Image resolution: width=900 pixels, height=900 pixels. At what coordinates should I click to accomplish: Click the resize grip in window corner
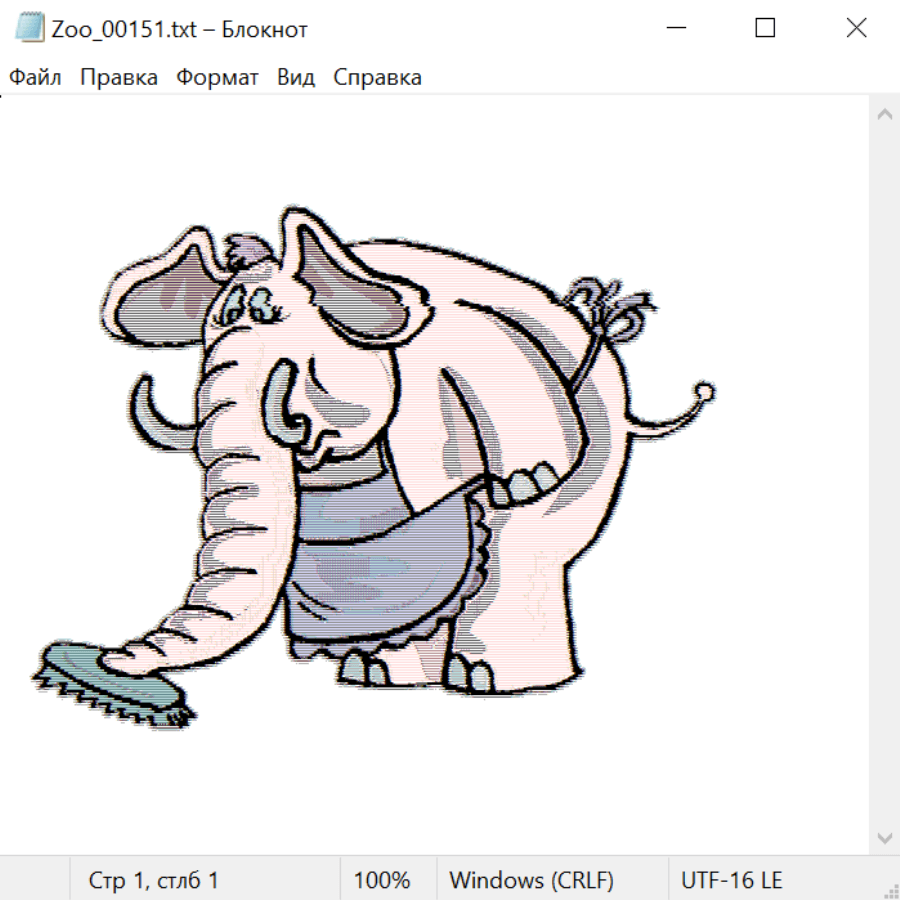pyautogui.click(x=890, y=890)
